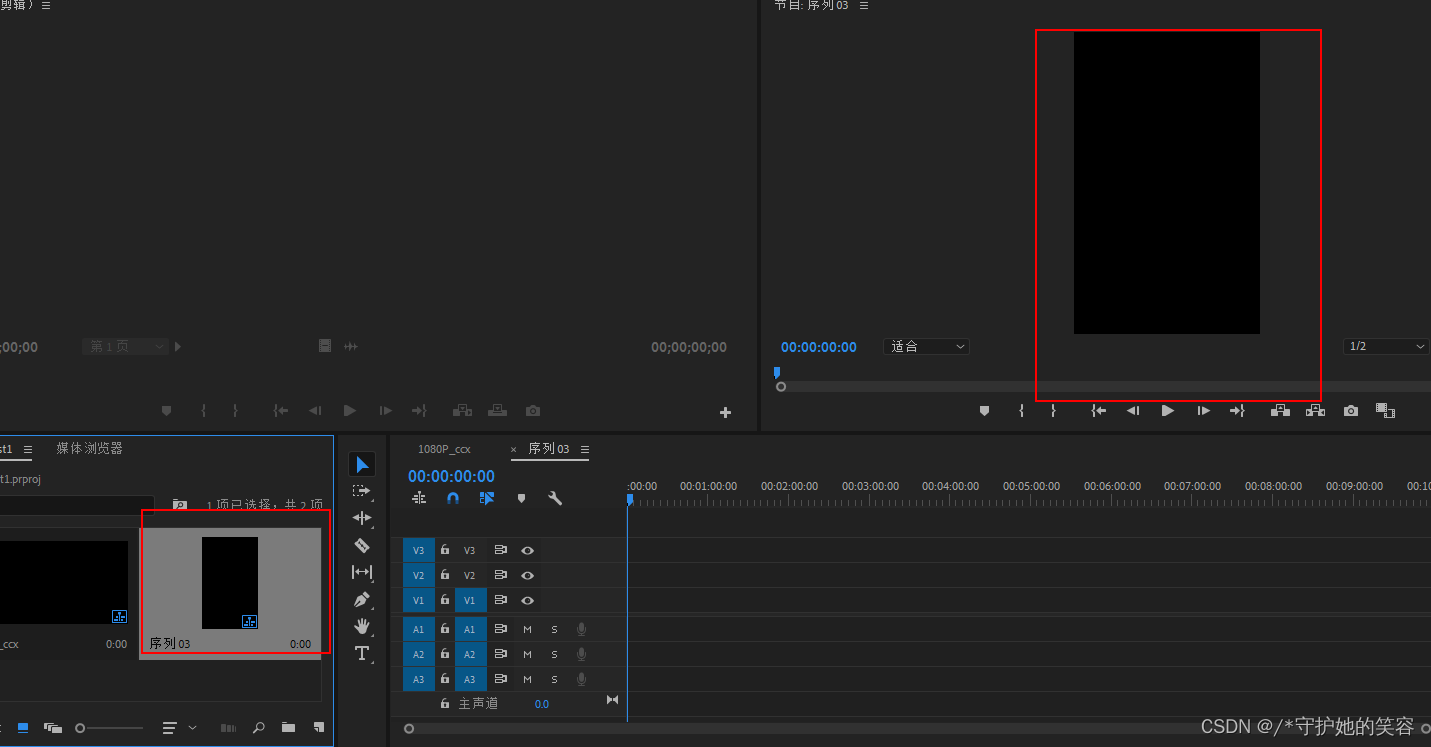Open 第1页 dropdown in Source monitor
Image resolution: width=1431 pixels, height=747 pixels.
pyautogui.click(x=125, y=346)
